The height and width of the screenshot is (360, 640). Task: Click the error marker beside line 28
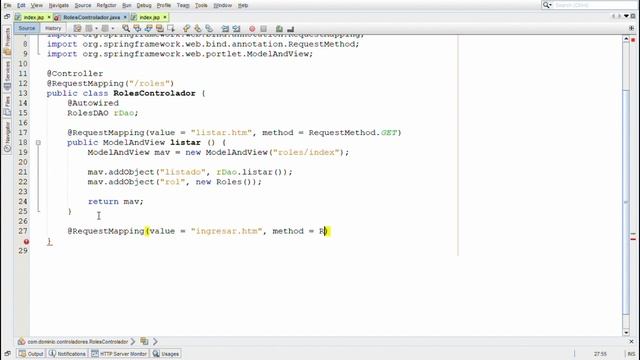[x=26, y=242]
